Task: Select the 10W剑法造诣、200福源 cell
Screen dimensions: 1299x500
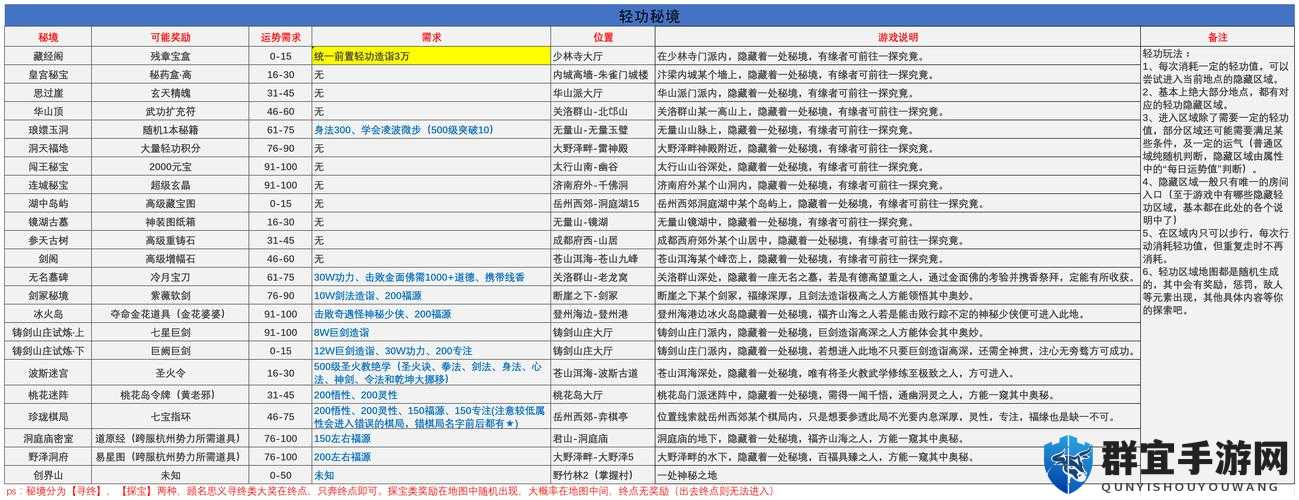Action: click(431, 296)
